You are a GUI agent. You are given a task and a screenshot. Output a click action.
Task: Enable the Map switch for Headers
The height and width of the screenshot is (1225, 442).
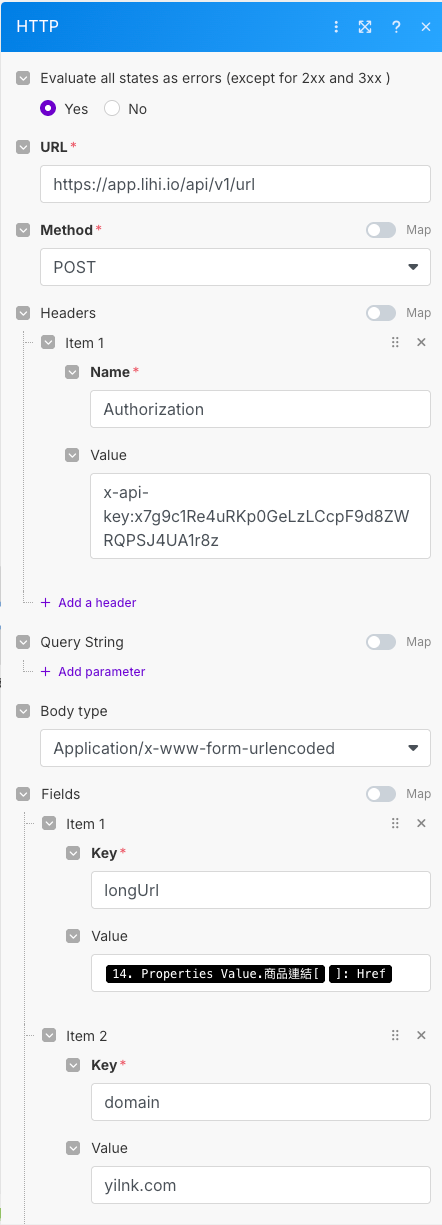381,313
